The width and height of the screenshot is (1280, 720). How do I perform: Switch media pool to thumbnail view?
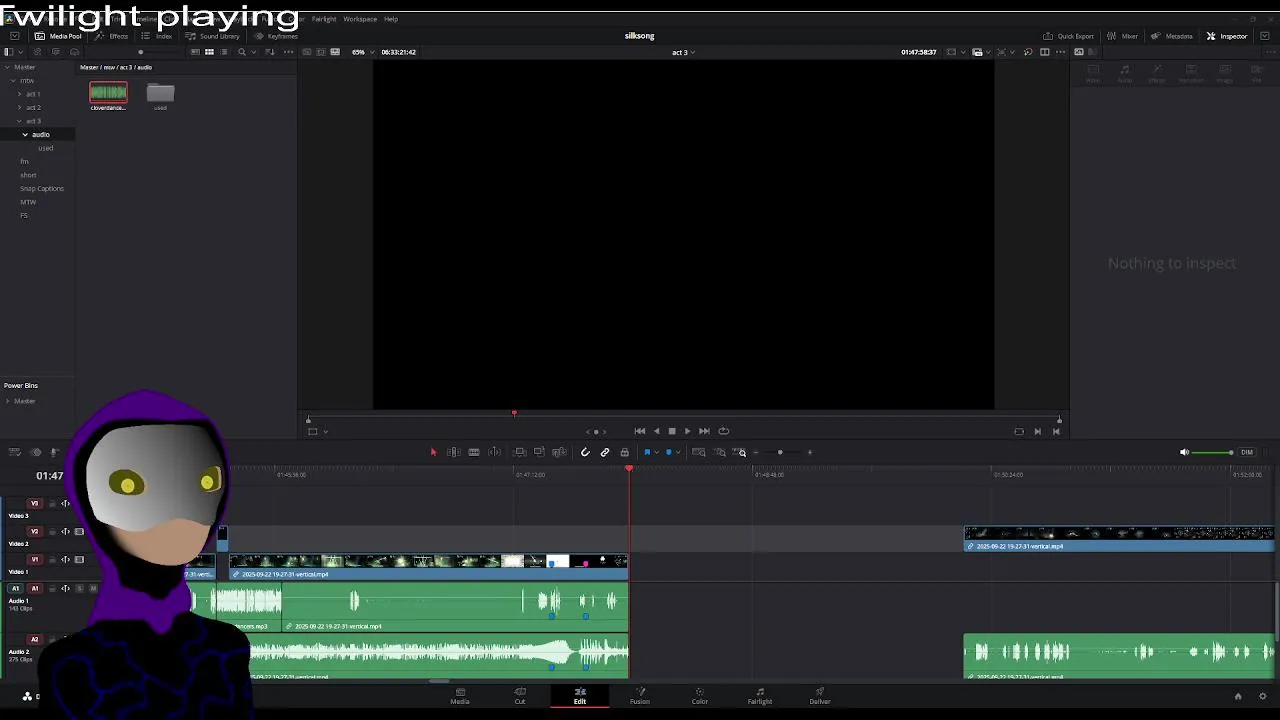[x=209, y=52]
